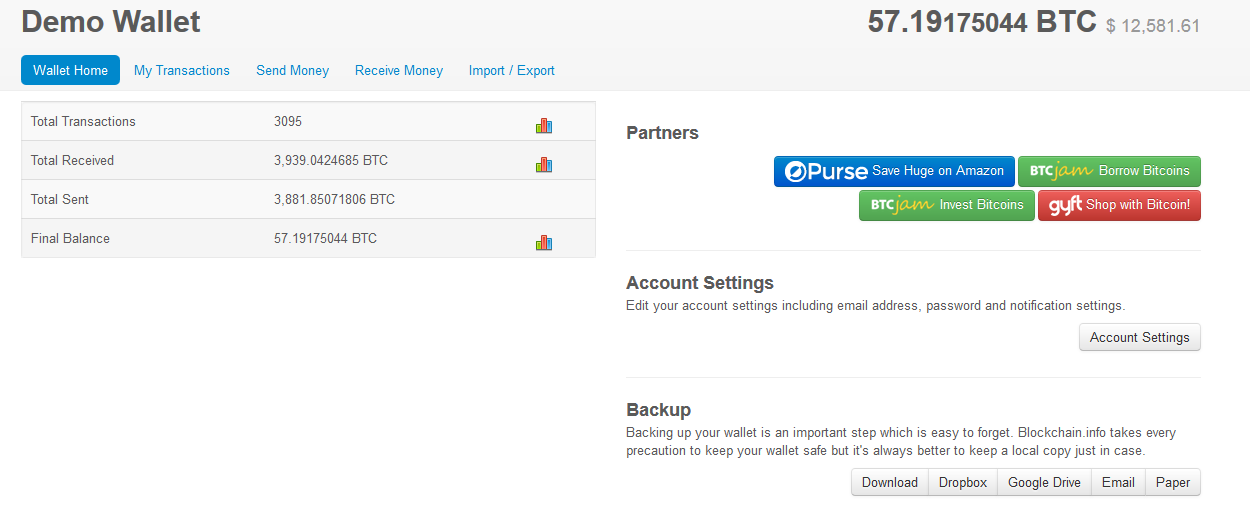1250x523 pixels.
Task: Open My Transactions tab
Action: pos(182,70)
